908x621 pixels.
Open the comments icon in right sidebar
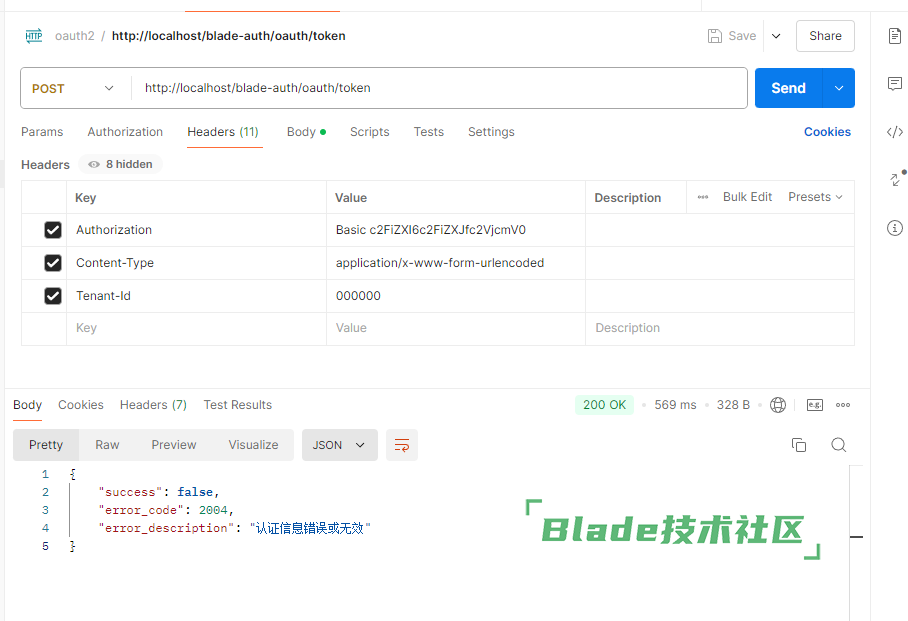click(894, 84)
